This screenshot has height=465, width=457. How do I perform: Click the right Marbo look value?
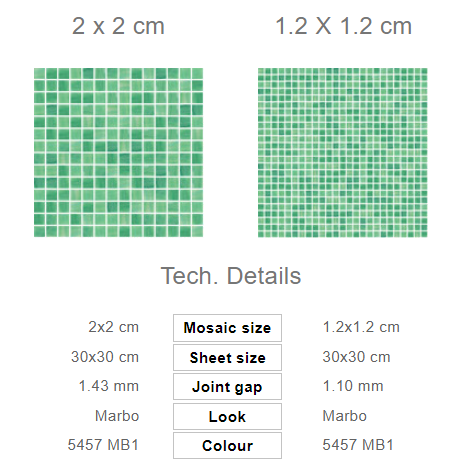[x=345, y=416]
